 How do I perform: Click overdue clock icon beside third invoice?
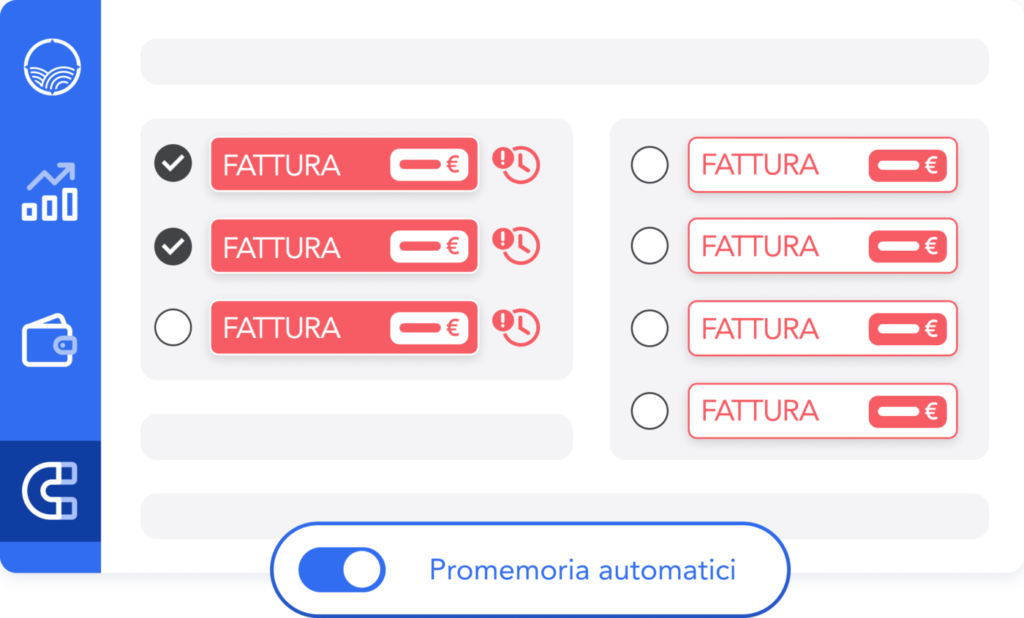(516, 327)
